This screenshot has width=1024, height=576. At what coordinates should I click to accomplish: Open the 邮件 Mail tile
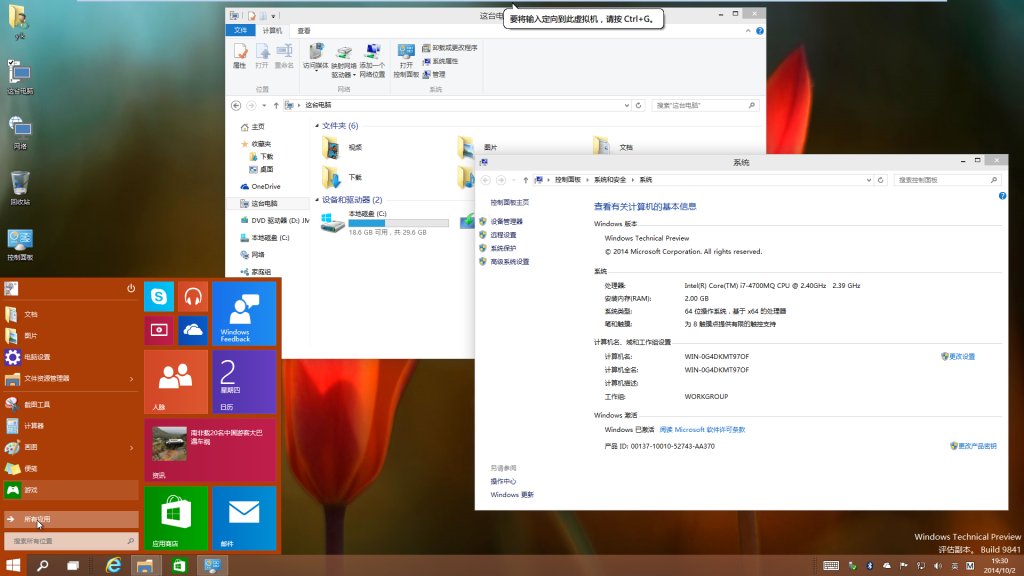point(244,517)
